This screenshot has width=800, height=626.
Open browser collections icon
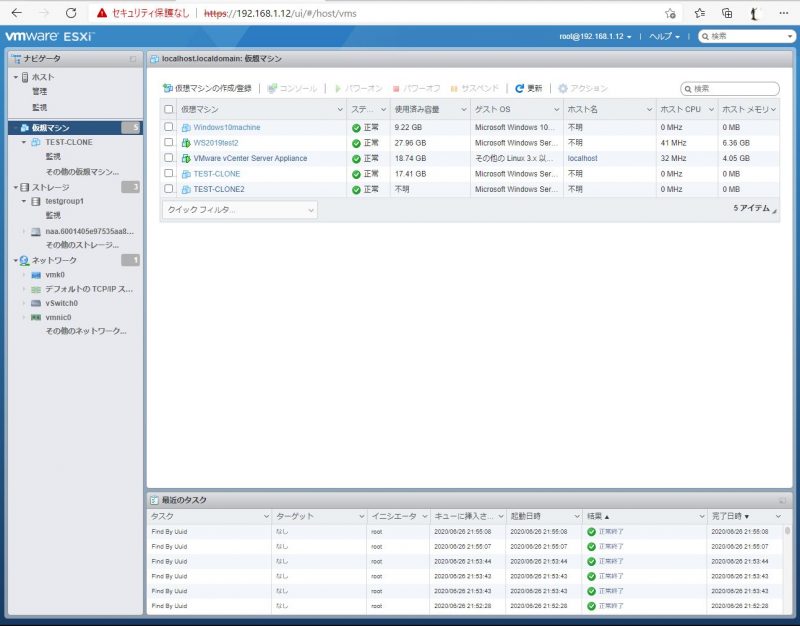tap(728, 14)
